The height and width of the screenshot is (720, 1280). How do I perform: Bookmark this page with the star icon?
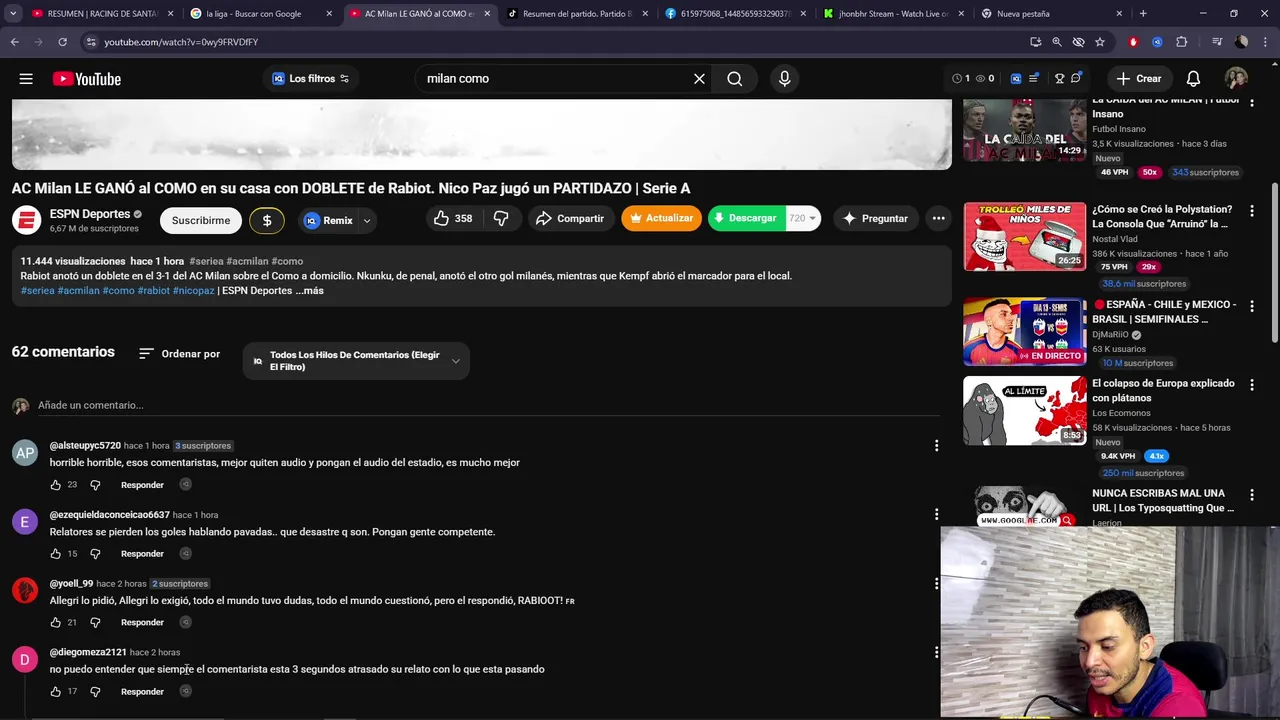click(1100, 42)
